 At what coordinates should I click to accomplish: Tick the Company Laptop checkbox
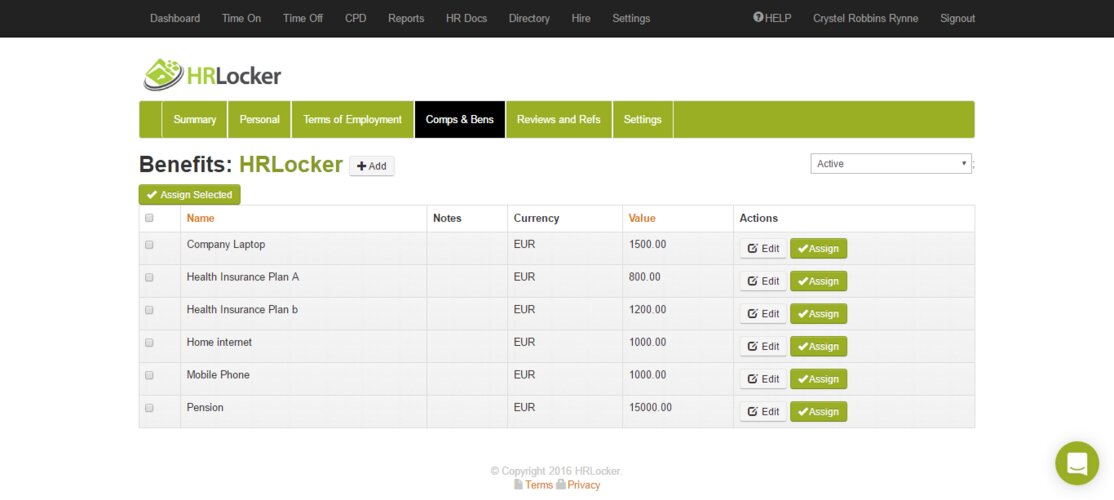[150, 245]
